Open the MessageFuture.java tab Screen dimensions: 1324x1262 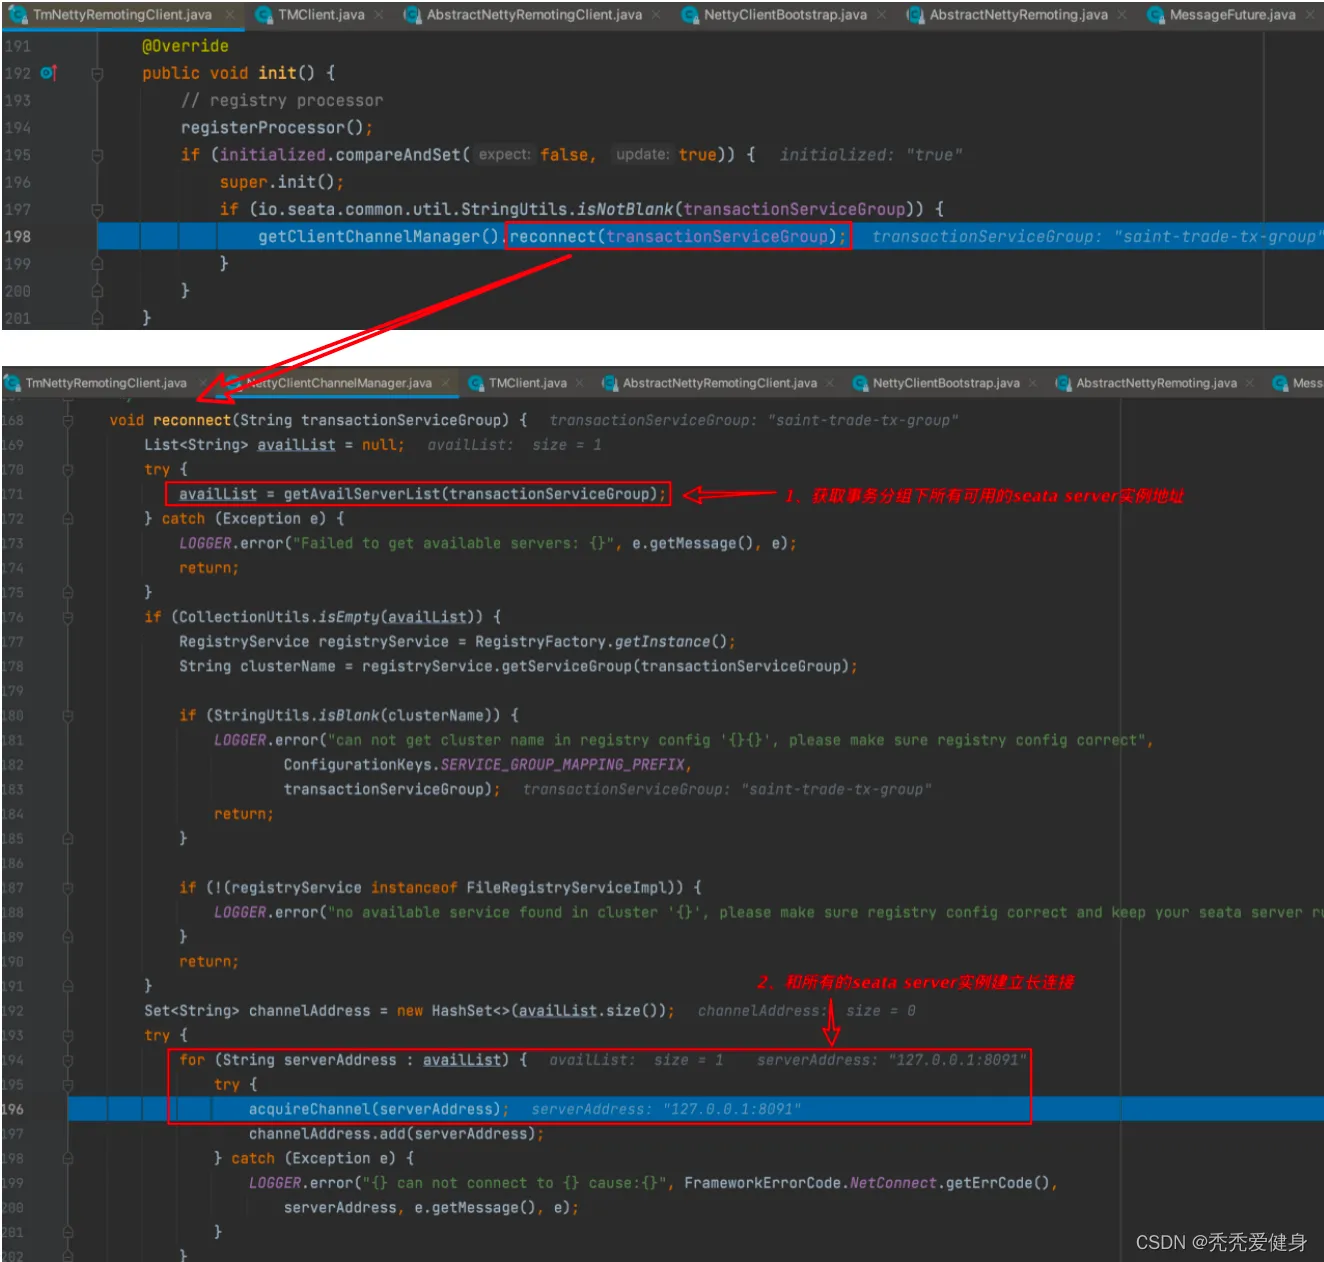[1232, 15]
